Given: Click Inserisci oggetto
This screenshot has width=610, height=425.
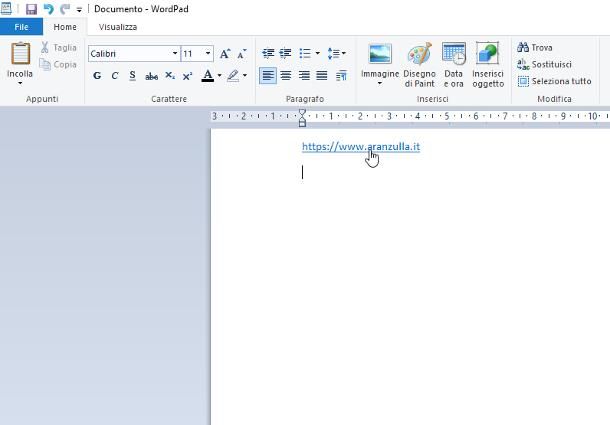Looking at the screenshot, I should point(488,65).
